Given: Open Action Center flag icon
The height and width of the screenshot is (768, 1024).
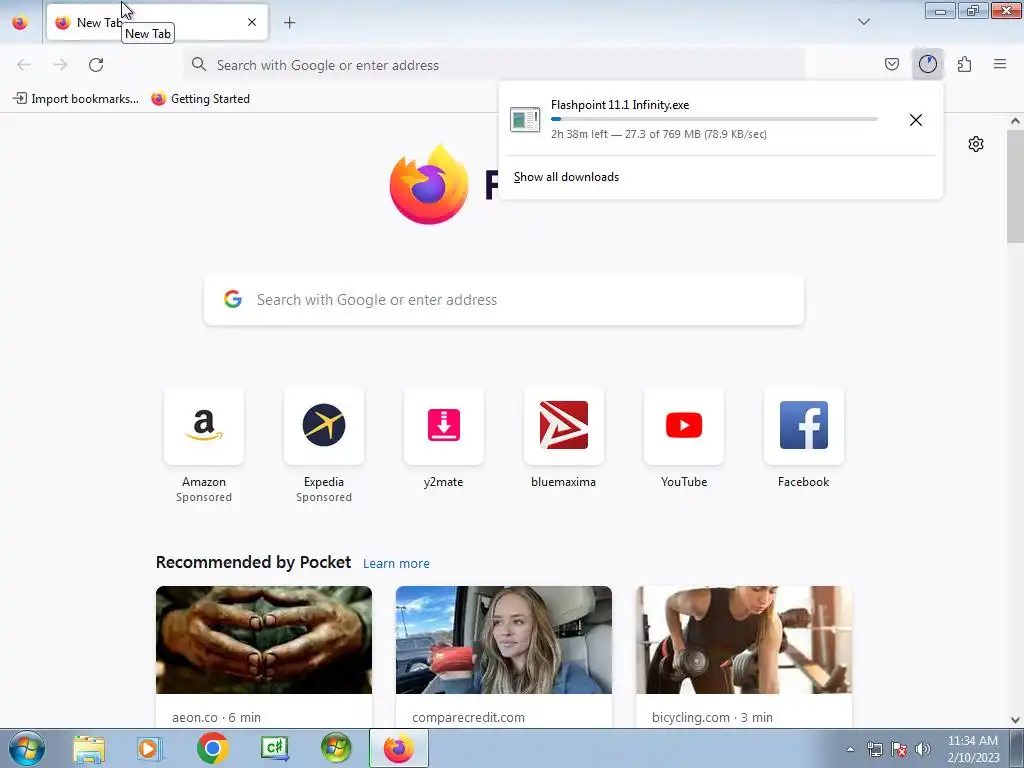Looking at the screenshot, I should (899, 749).
